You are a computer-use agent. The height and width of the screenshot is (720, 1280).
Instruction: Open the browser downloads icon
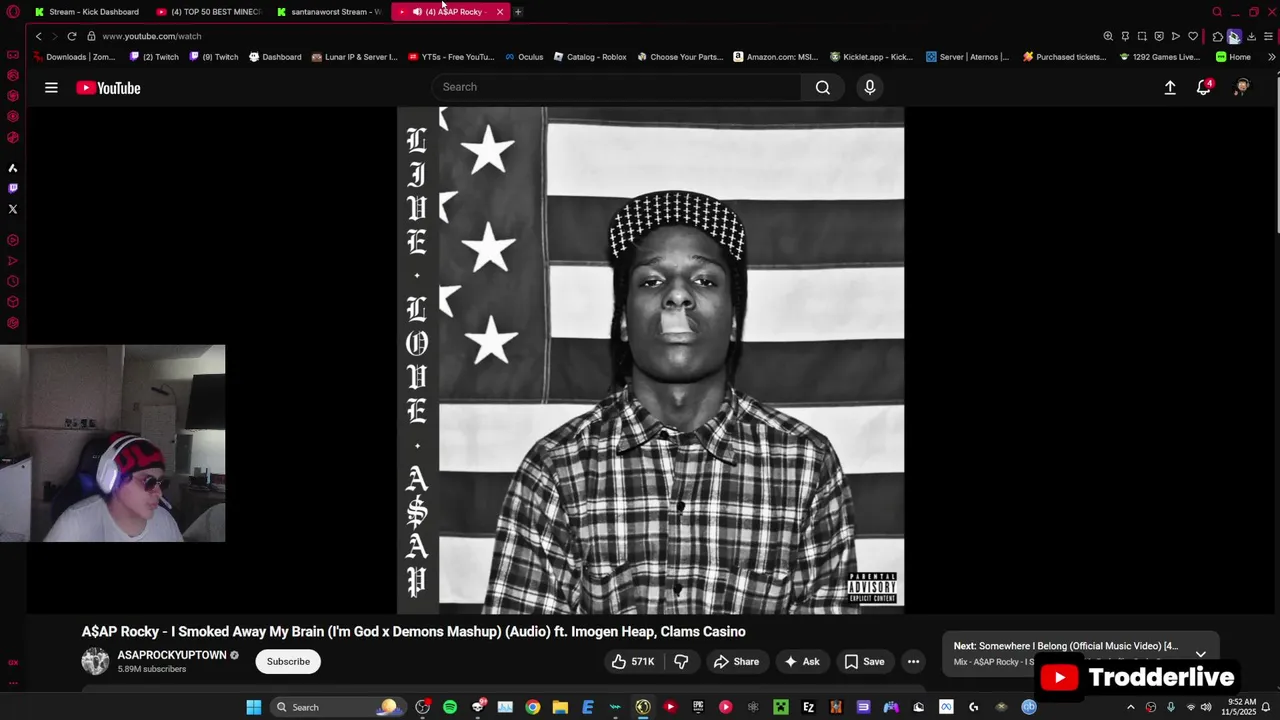click(x=1251, y=36)
